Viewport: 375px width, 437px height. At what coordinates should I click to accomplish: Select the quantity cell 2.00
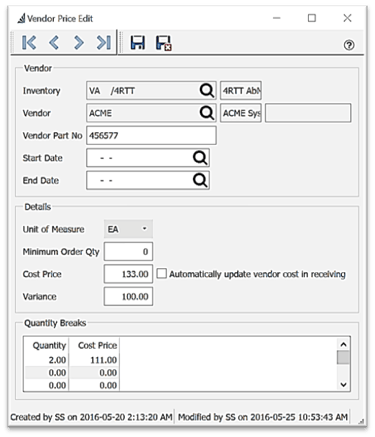tap(47, 360)
